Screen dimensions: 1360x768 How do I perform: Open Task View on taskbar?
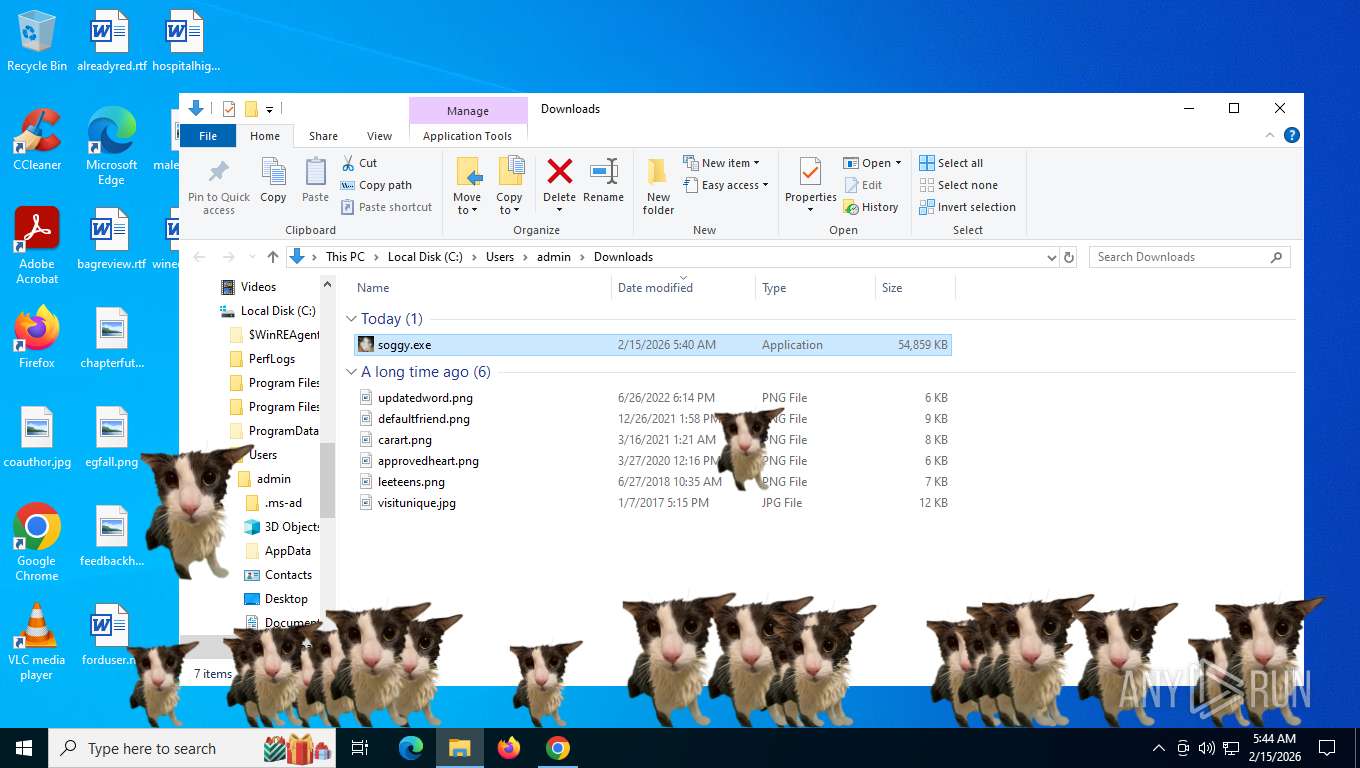[x=360, y=748]
